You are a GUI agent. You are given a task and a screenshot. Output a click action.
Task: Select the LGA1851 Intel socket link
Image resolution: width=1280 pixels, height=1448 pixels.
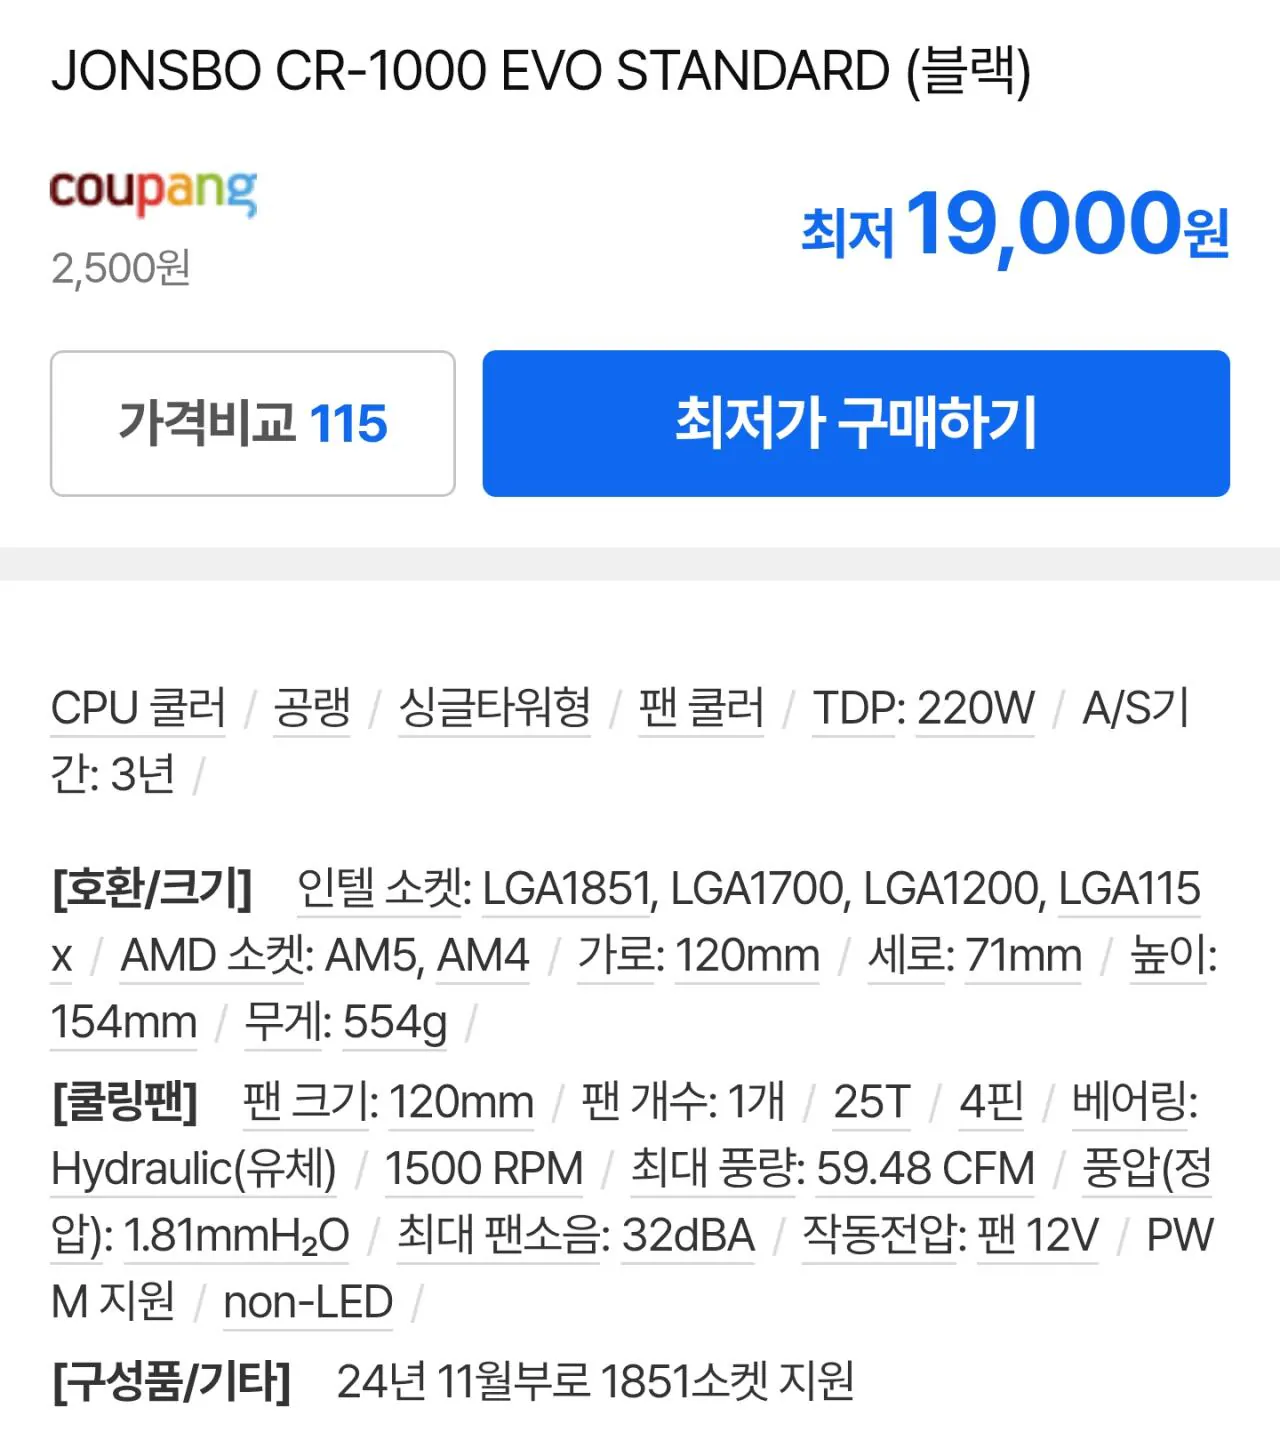(x=565, y=888)
